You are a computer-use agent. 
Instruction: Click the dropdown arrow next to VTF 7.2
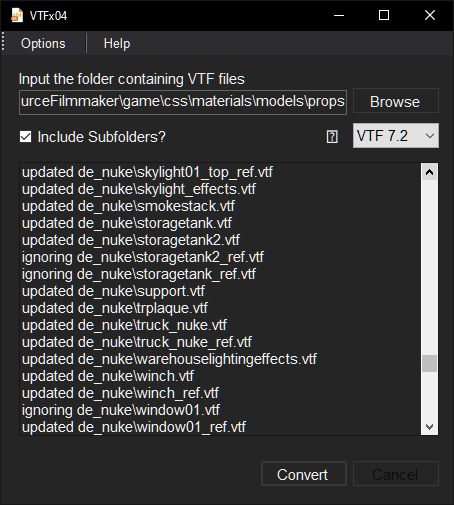point(430,136)
